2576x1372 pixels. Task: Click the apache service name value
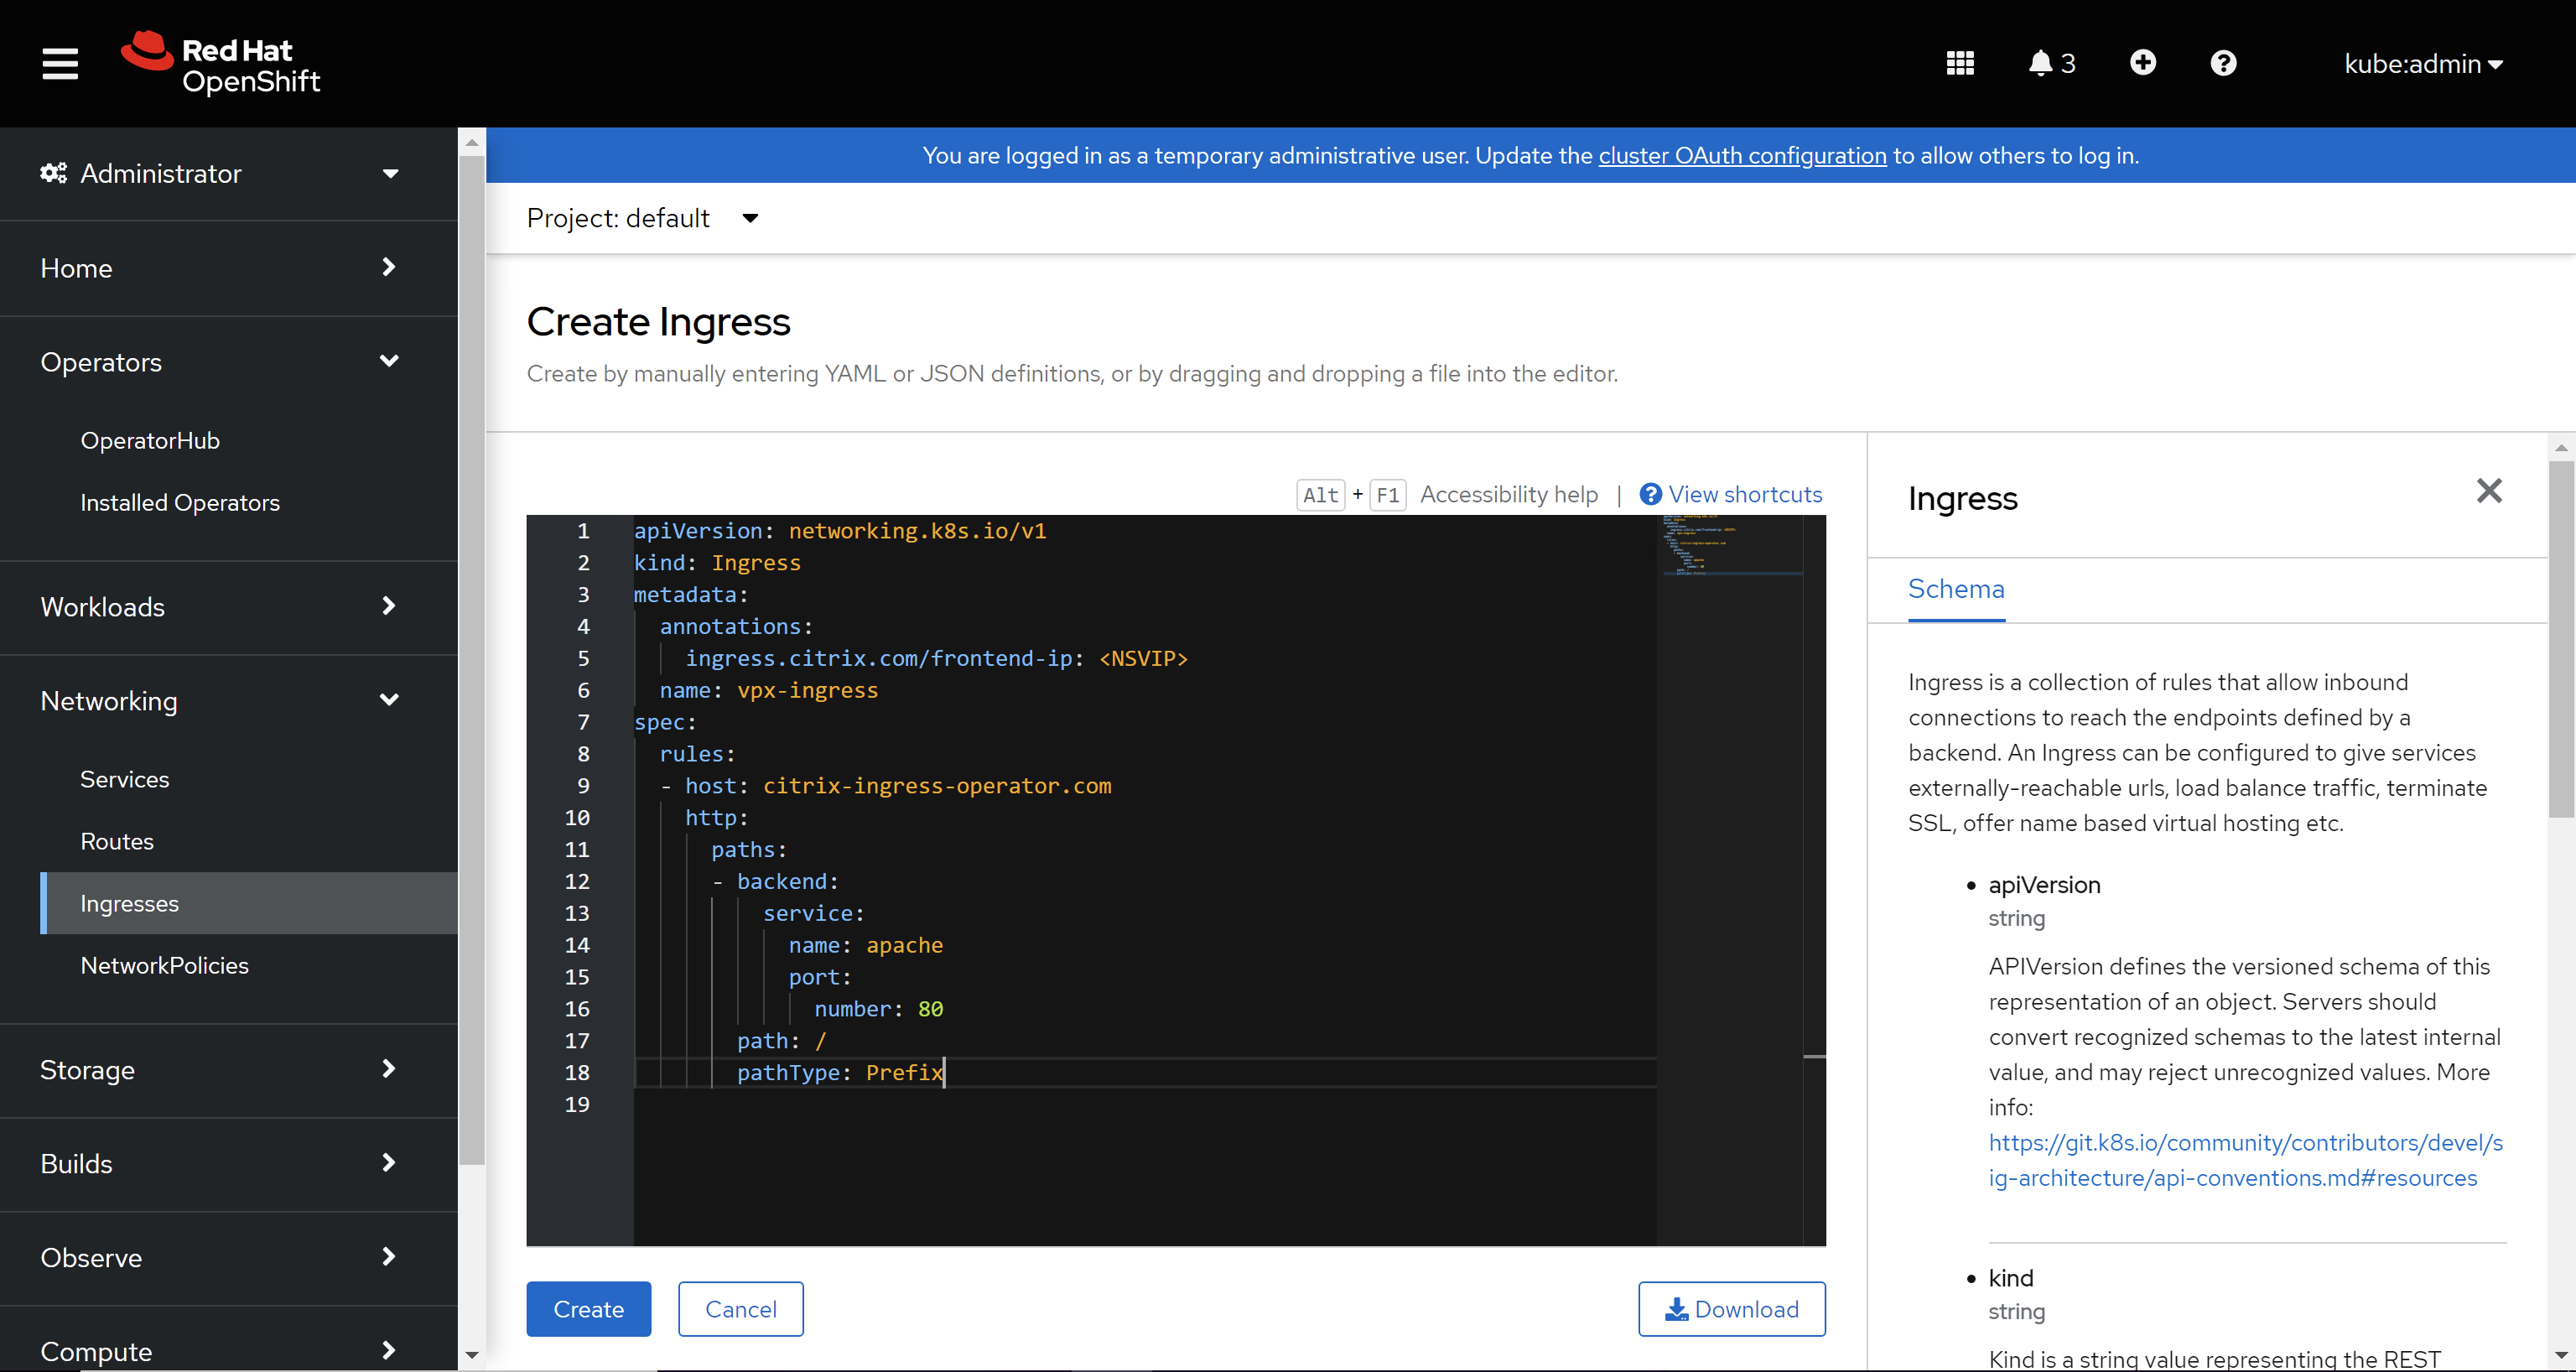tap(904, 945)
